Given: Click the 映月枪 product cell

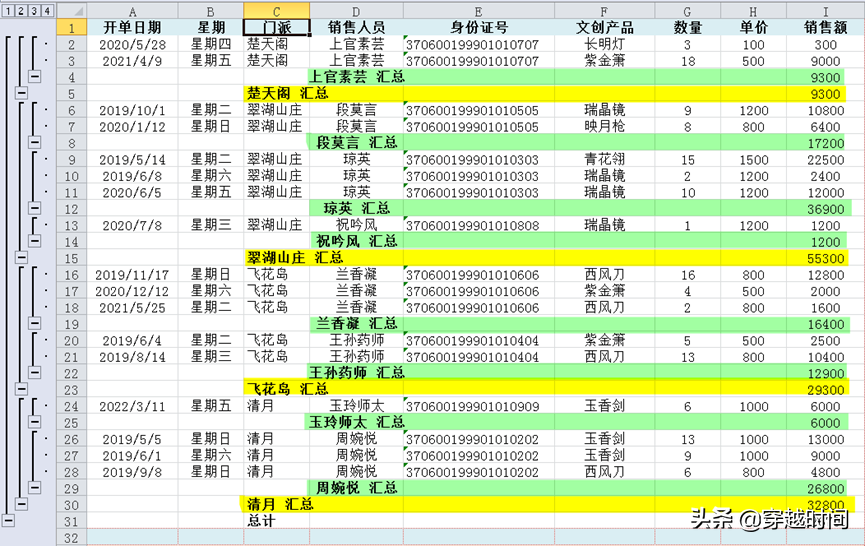Looking at the screenshot, I should click(x=605, y=126).
